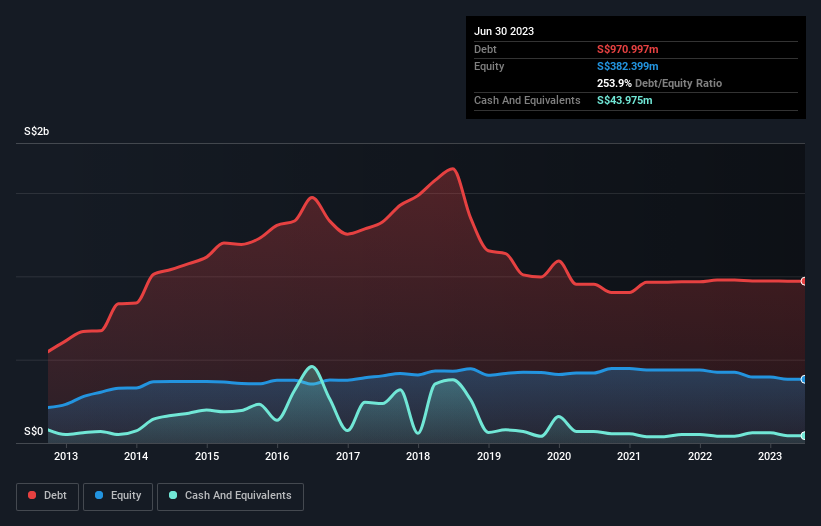The height and width of the screenshot is (526, 821).
Task: Click the 2016 x-axis label
Action: tap(277, 456)
